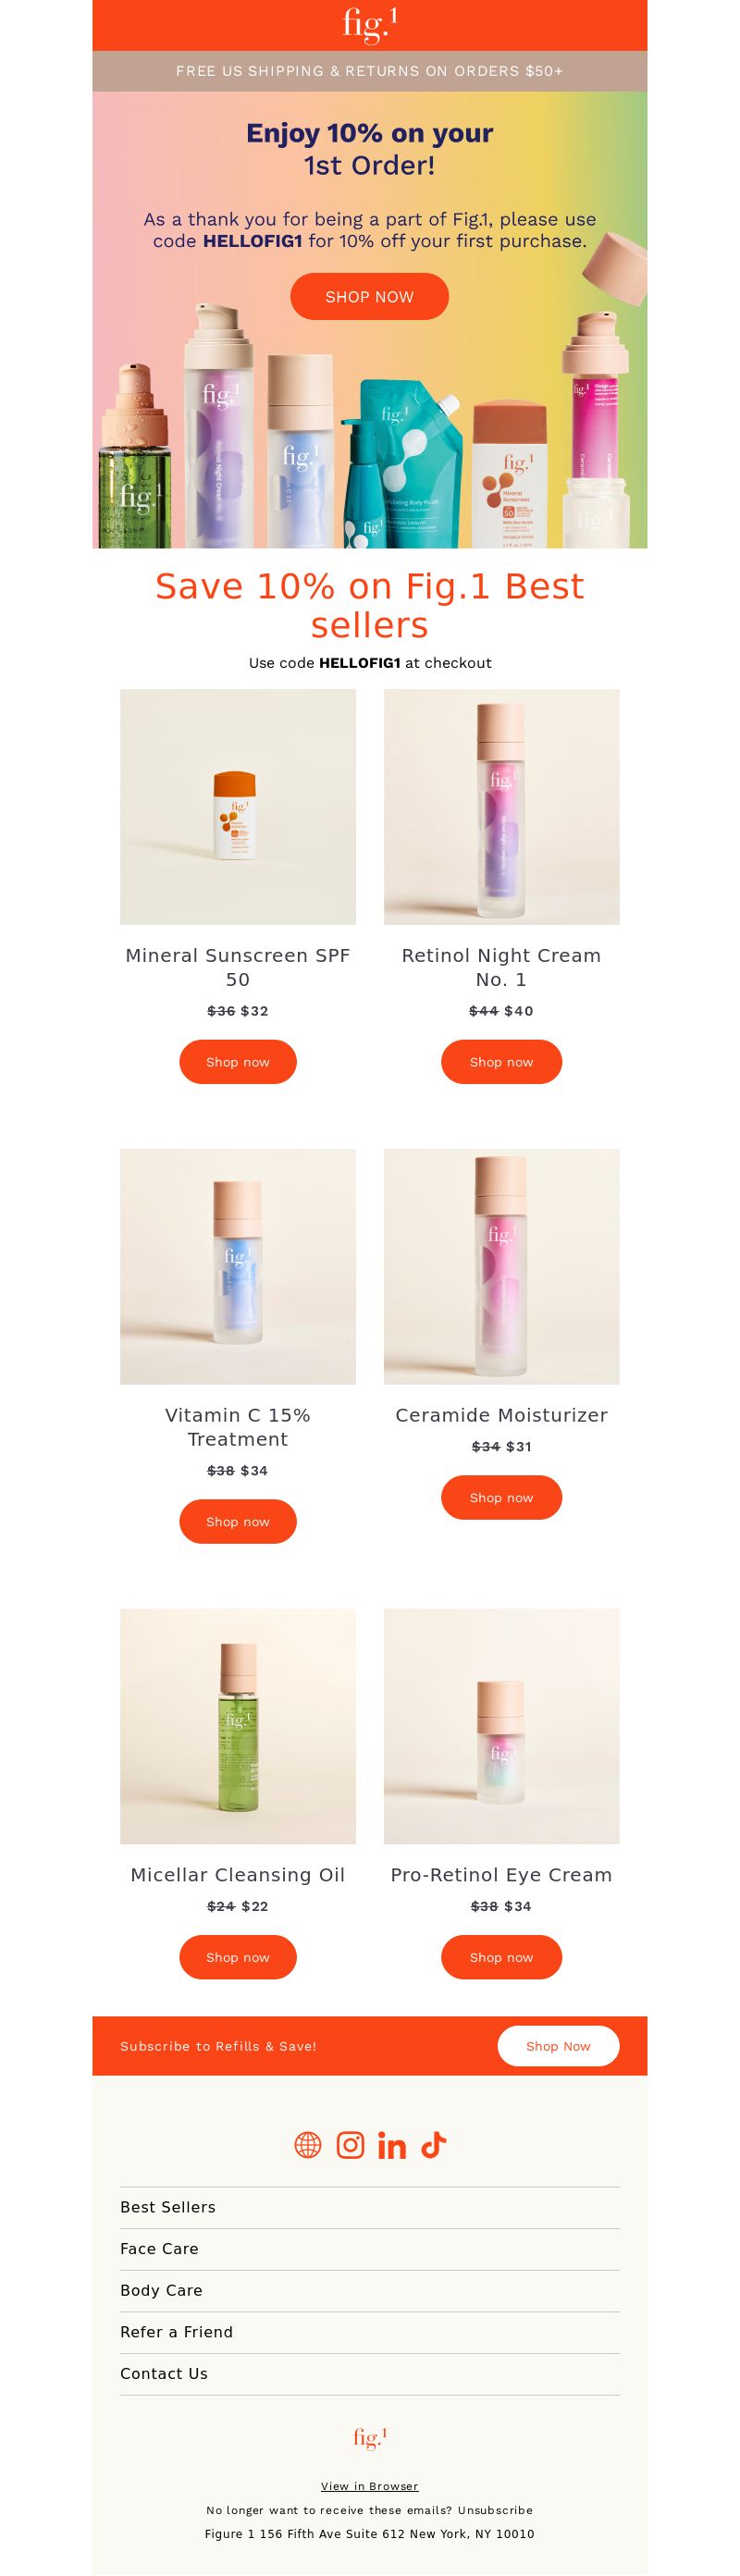The width and height of the screenshot is (740, 2576).
Task: Open the globe website icon
Action: click(308, 2145)
